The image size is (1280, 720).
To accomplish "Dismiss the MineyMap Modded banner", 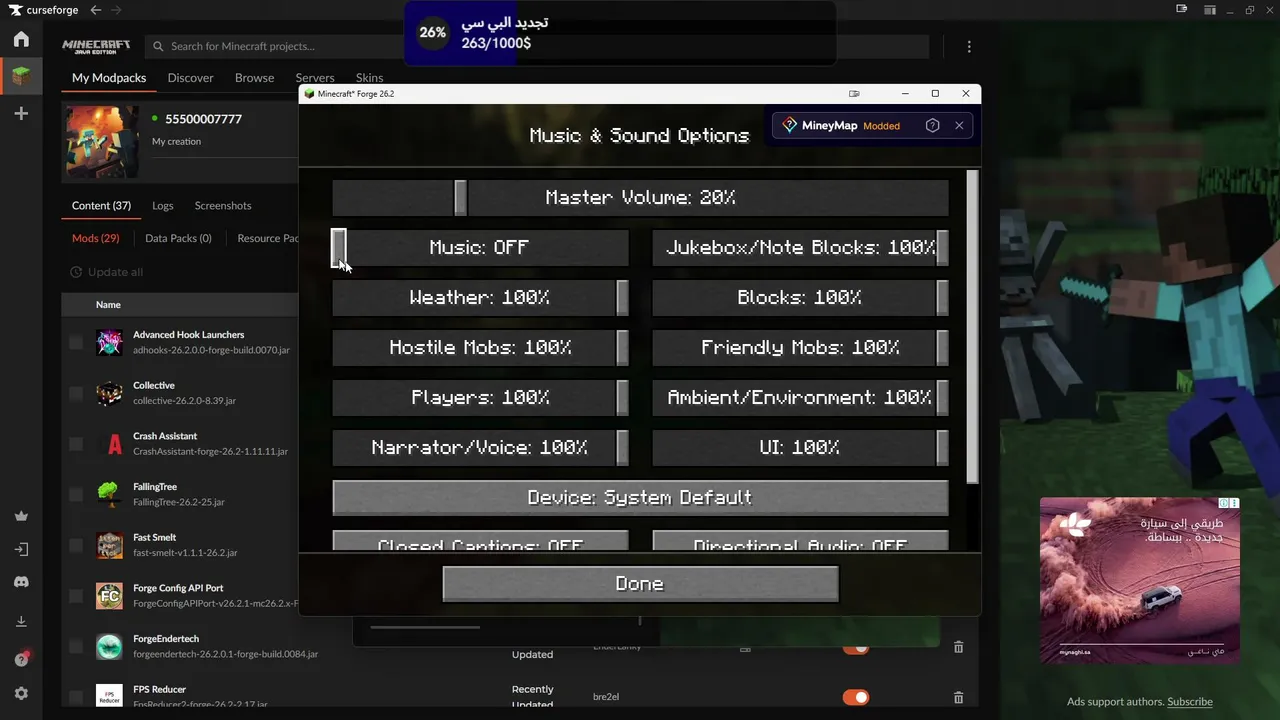I will pos(959,126).
